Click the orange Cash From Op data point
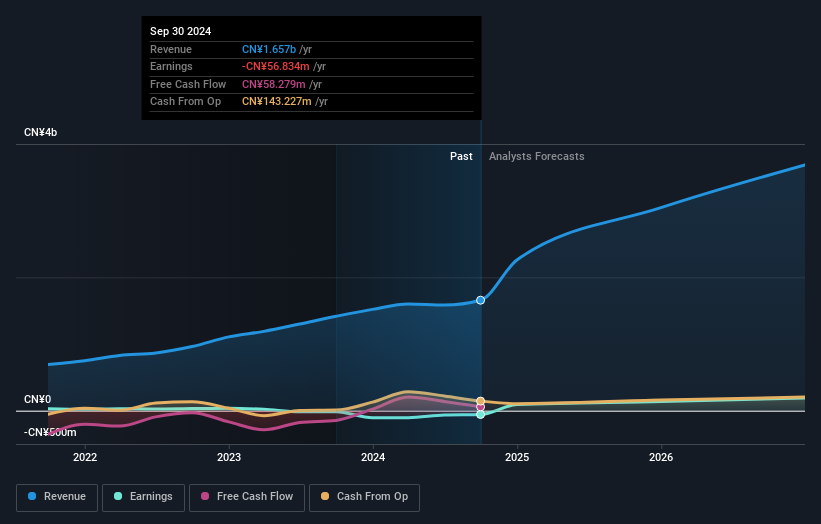 [x=480, y=401]
